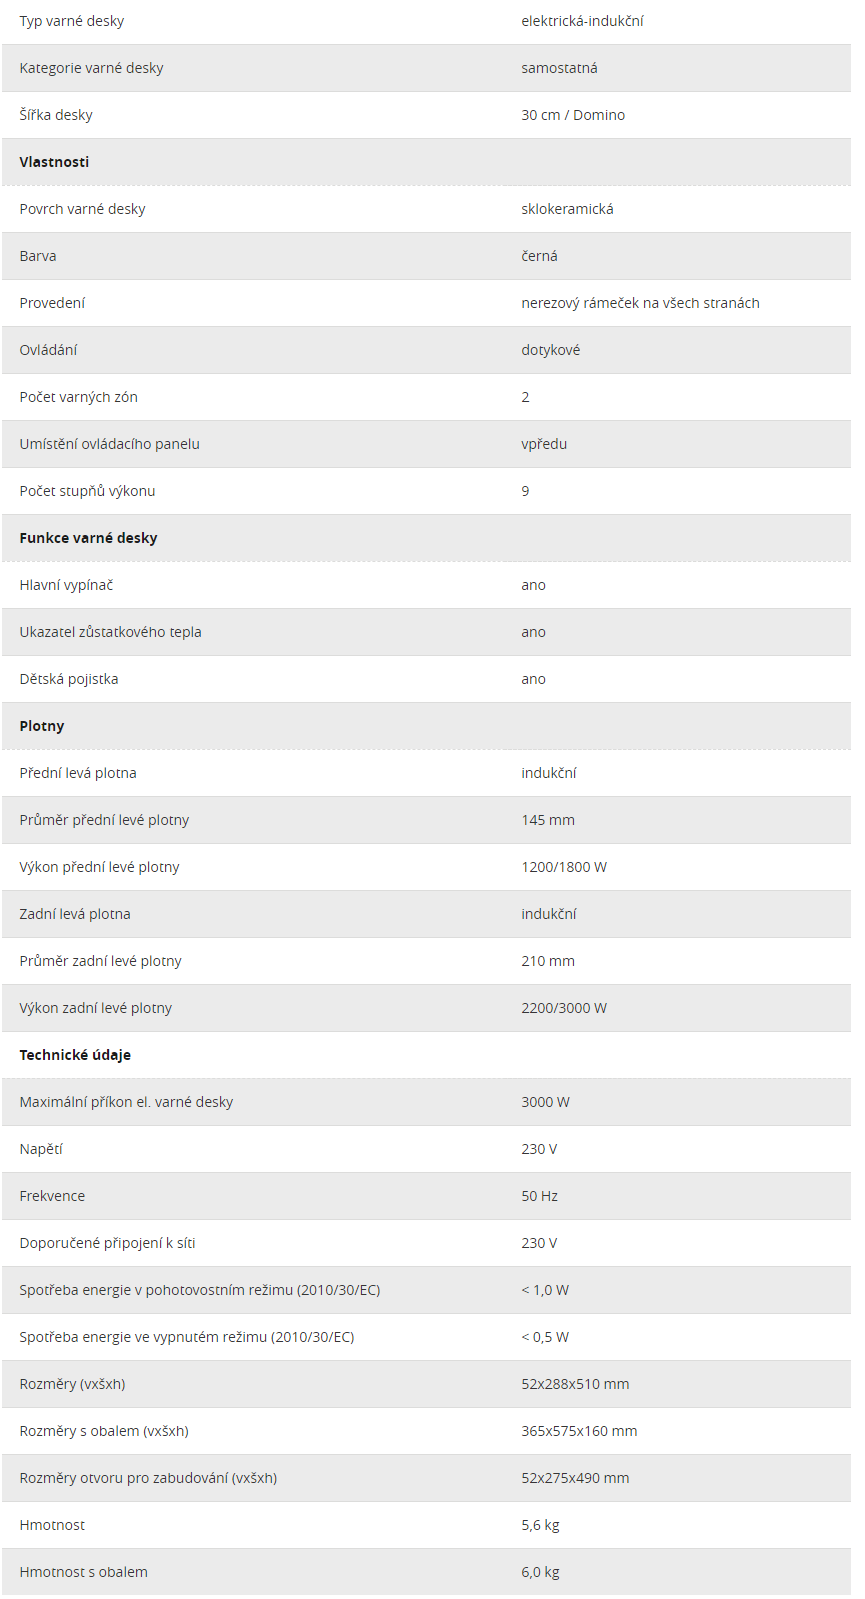Click the Průměr zadní levé plotny label
The height and width of the screenshot is (1599, 865).
click(x=100, y=961)
